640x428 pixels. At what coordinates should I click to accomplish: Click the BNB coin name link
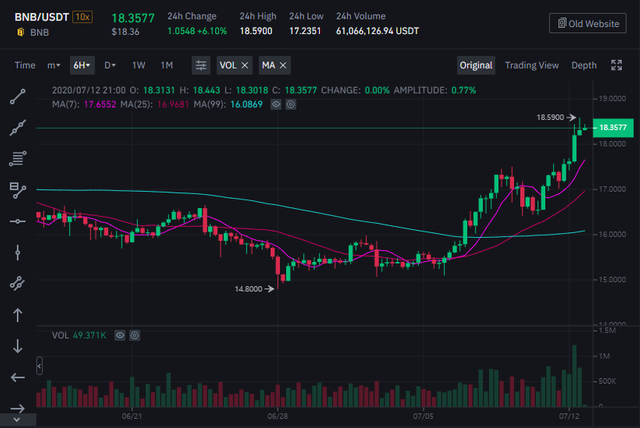40,32
